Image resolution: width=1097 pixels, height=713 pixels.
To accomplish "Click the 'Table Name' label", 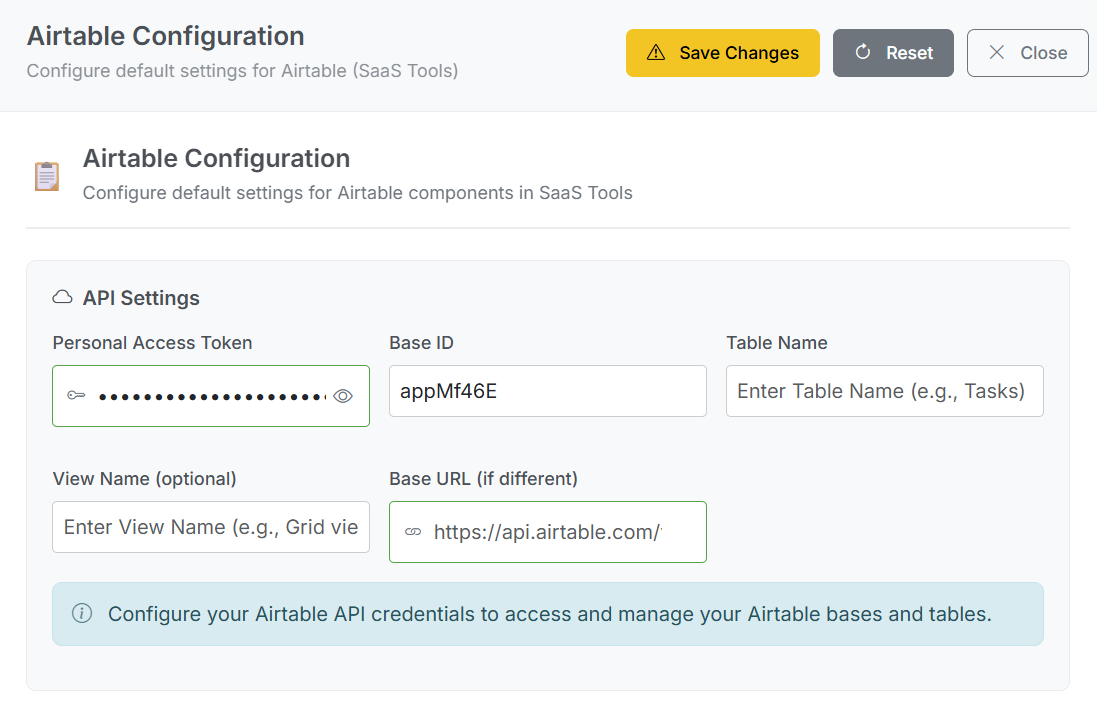I will (777, 343).
